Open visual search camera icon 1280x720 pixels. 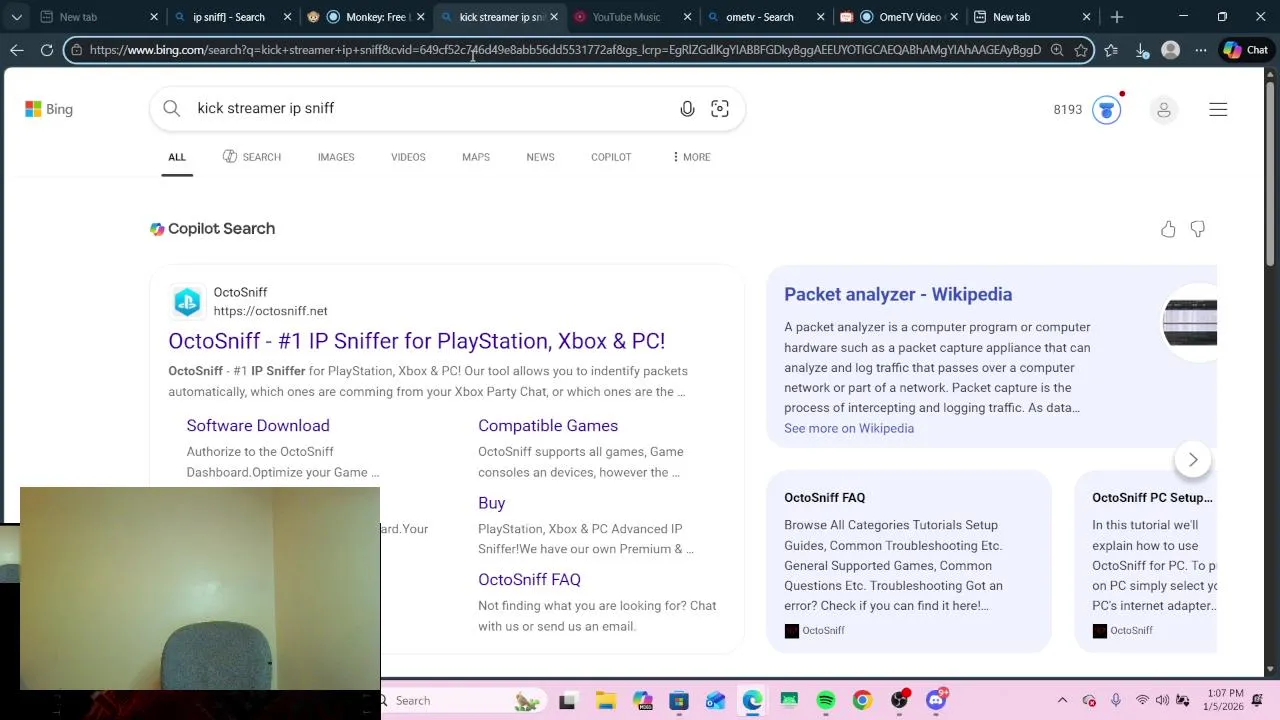[720, 109]
